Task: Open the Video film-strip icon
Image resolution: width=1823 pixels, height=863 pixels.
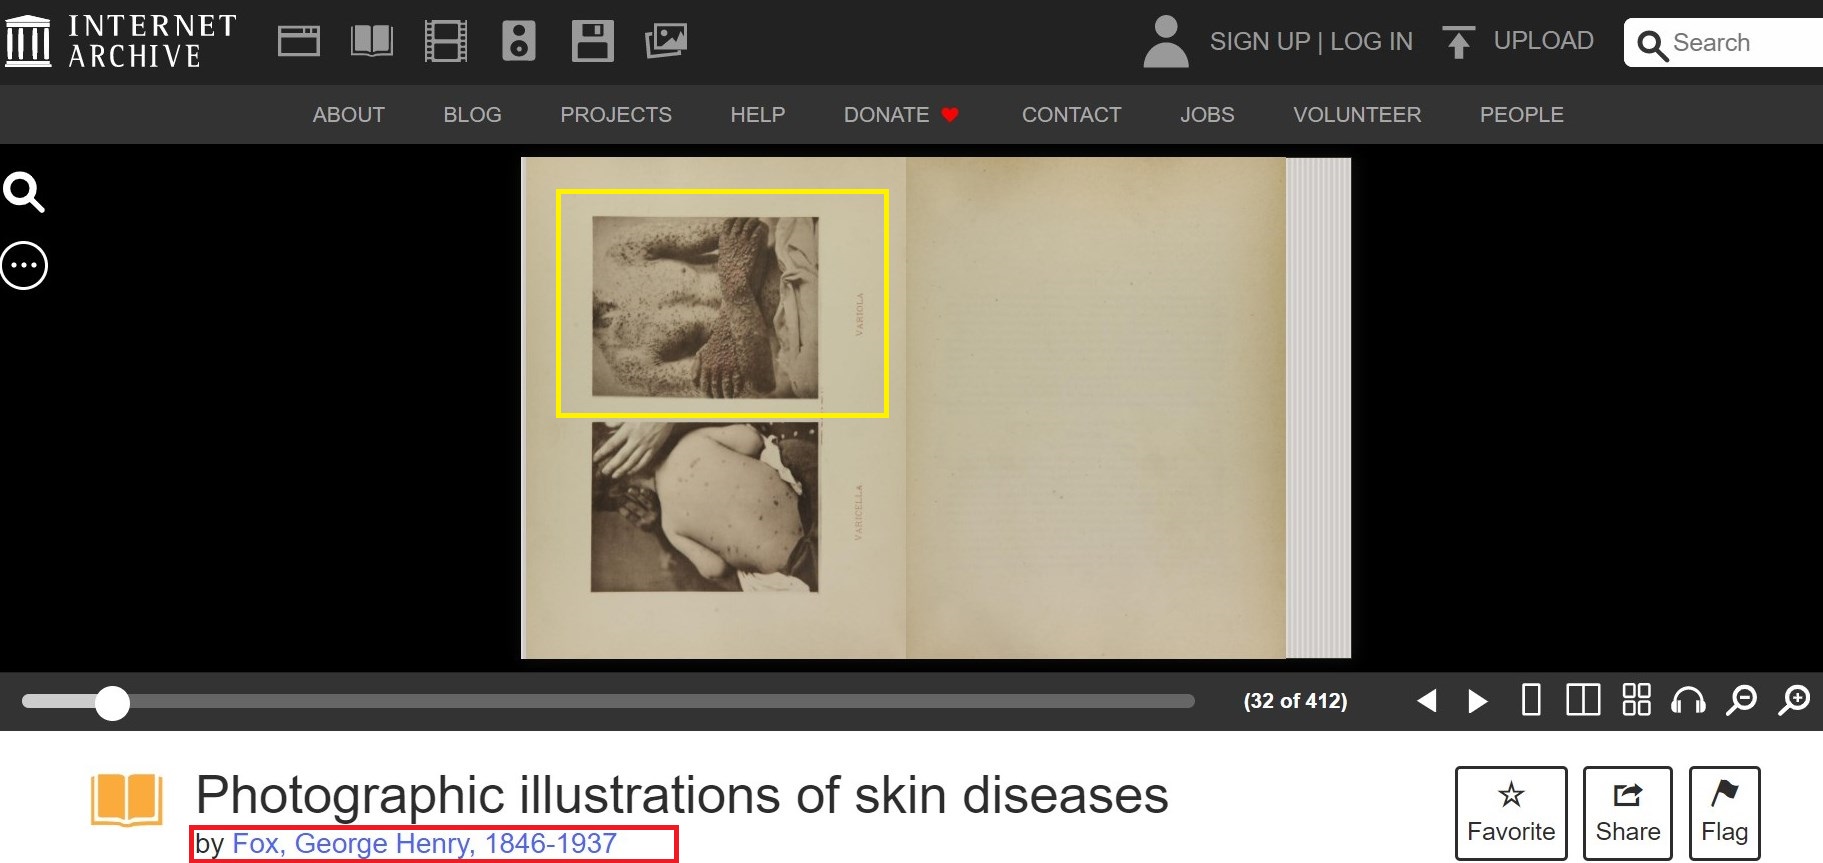Action: click(445, 41)
